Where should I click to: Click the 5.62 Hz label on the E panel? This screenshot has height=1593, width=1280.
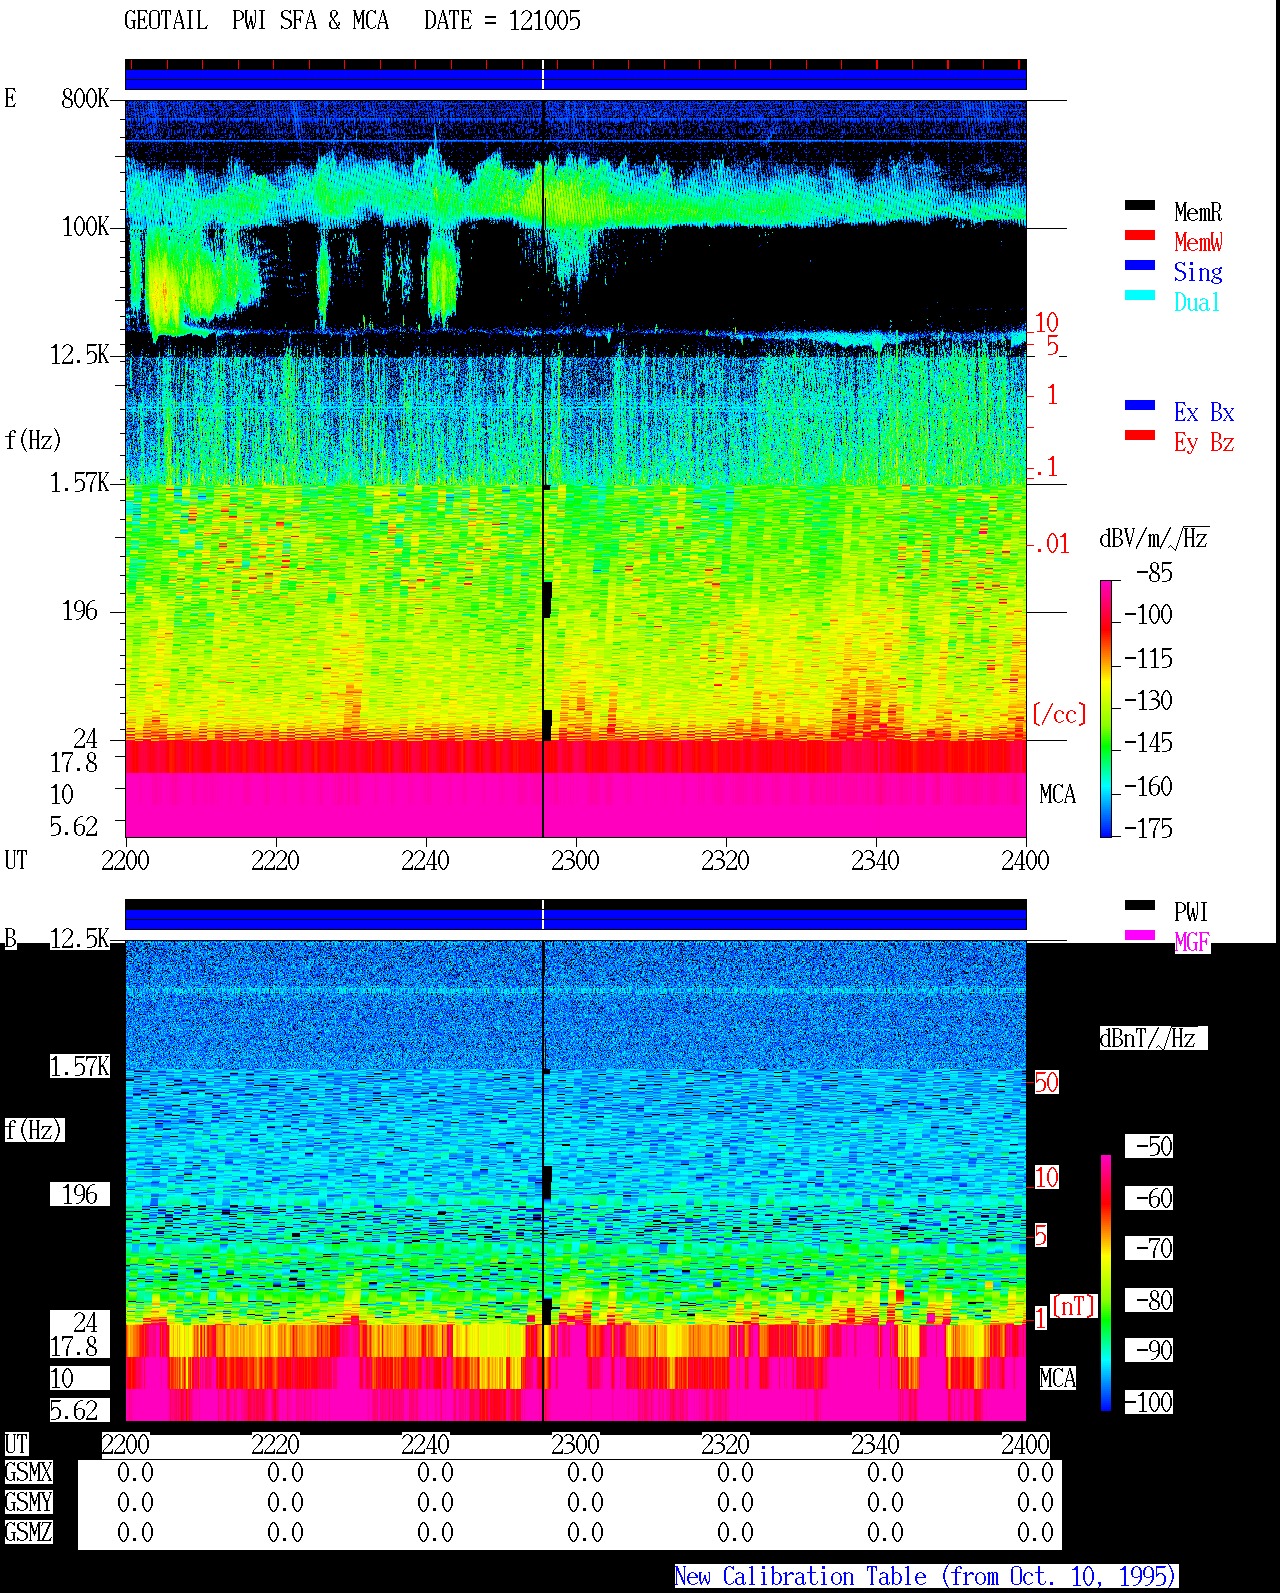pyautogui.click(x=74, y=827)
